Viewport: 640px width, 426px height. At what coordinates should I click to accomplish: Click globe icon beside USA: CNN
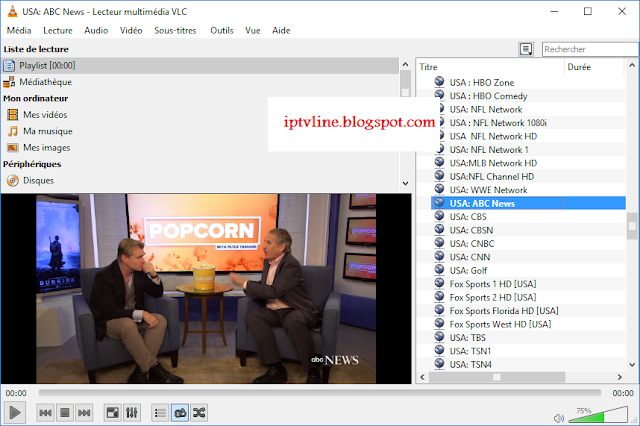click(x=440, y=256)
